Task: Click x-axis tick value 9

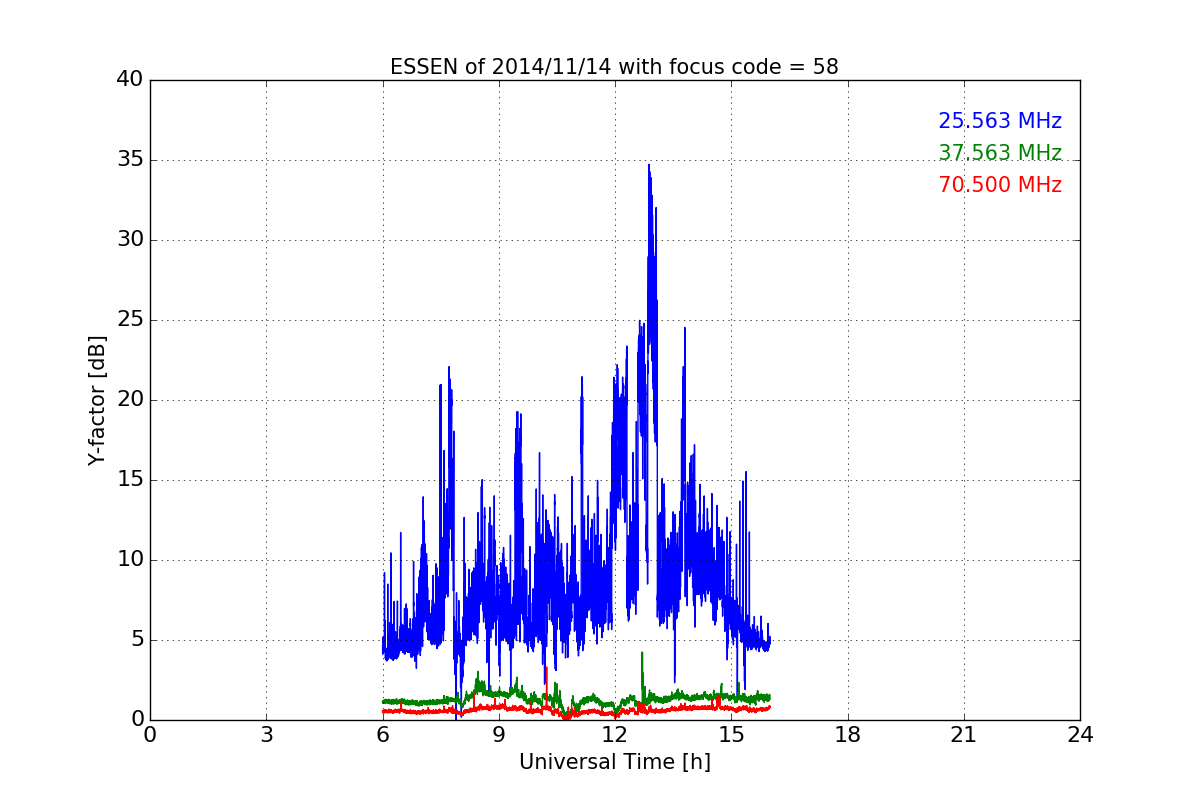Action: 499,735
